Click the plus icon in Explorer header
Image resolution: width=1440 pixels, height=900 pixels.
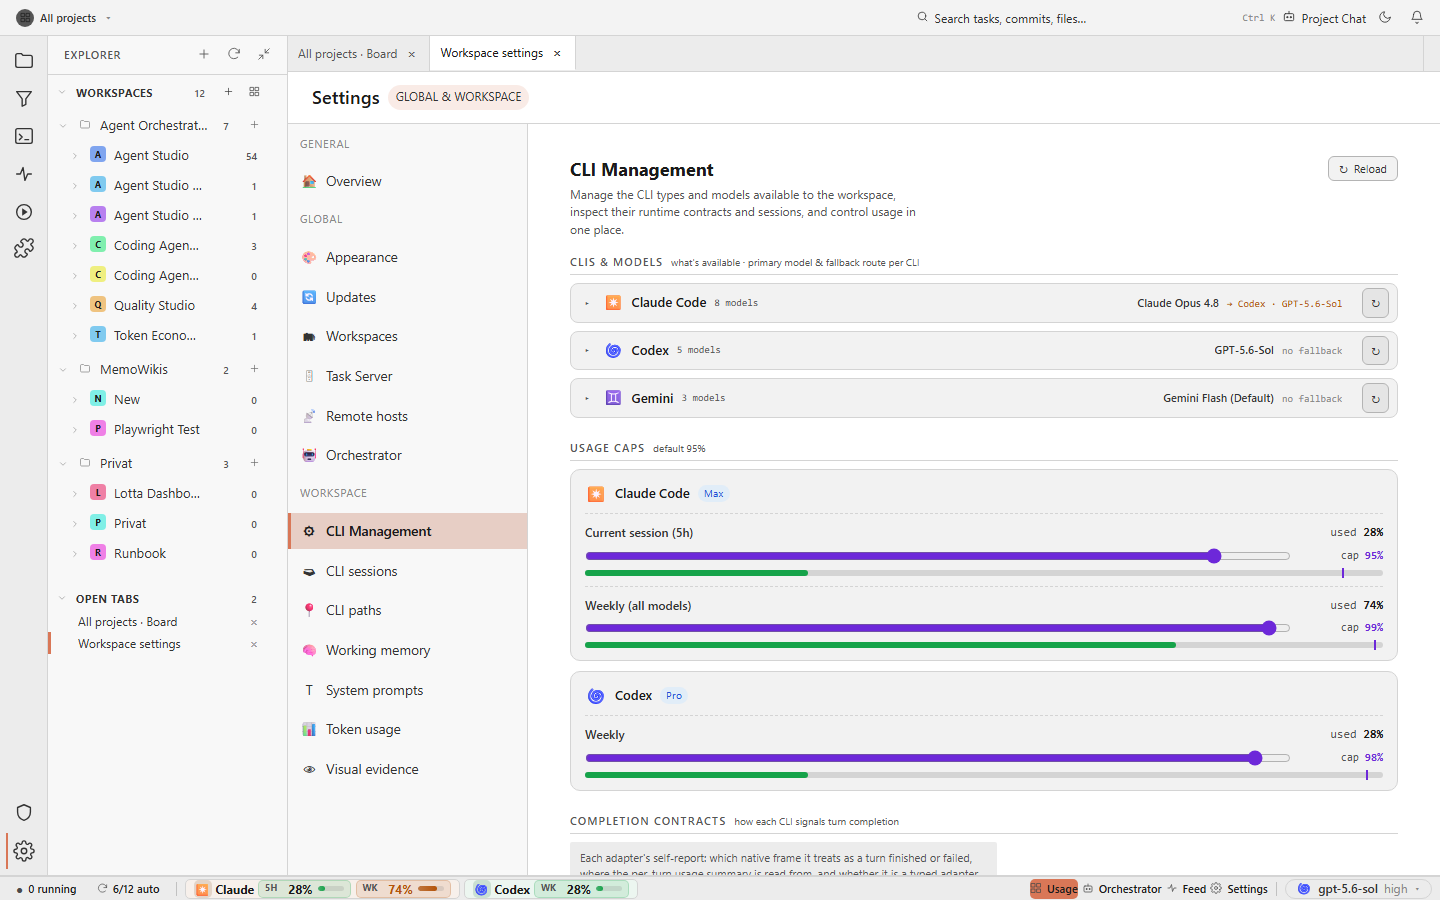tap(204, 54)
